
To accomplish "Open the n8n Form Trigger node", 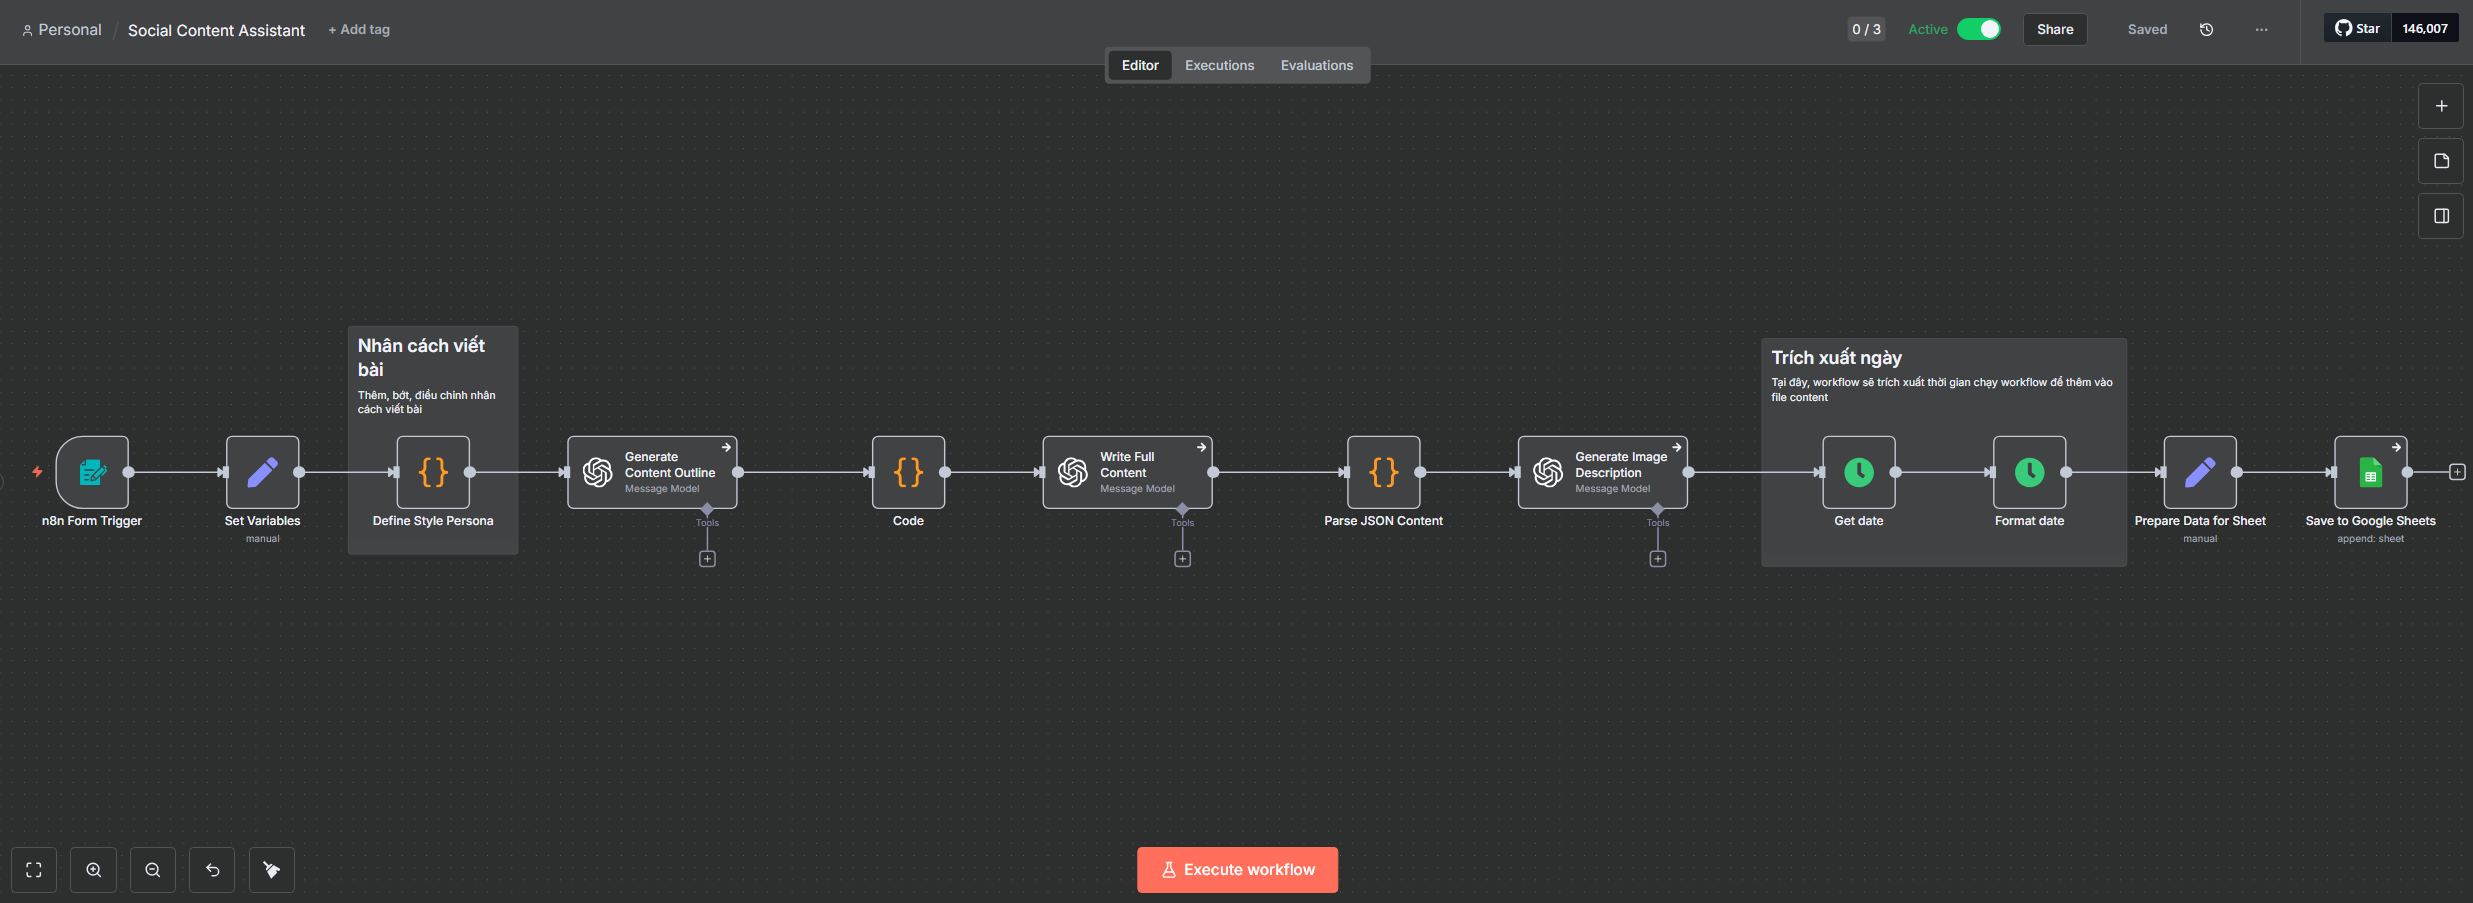I will 92,472.
